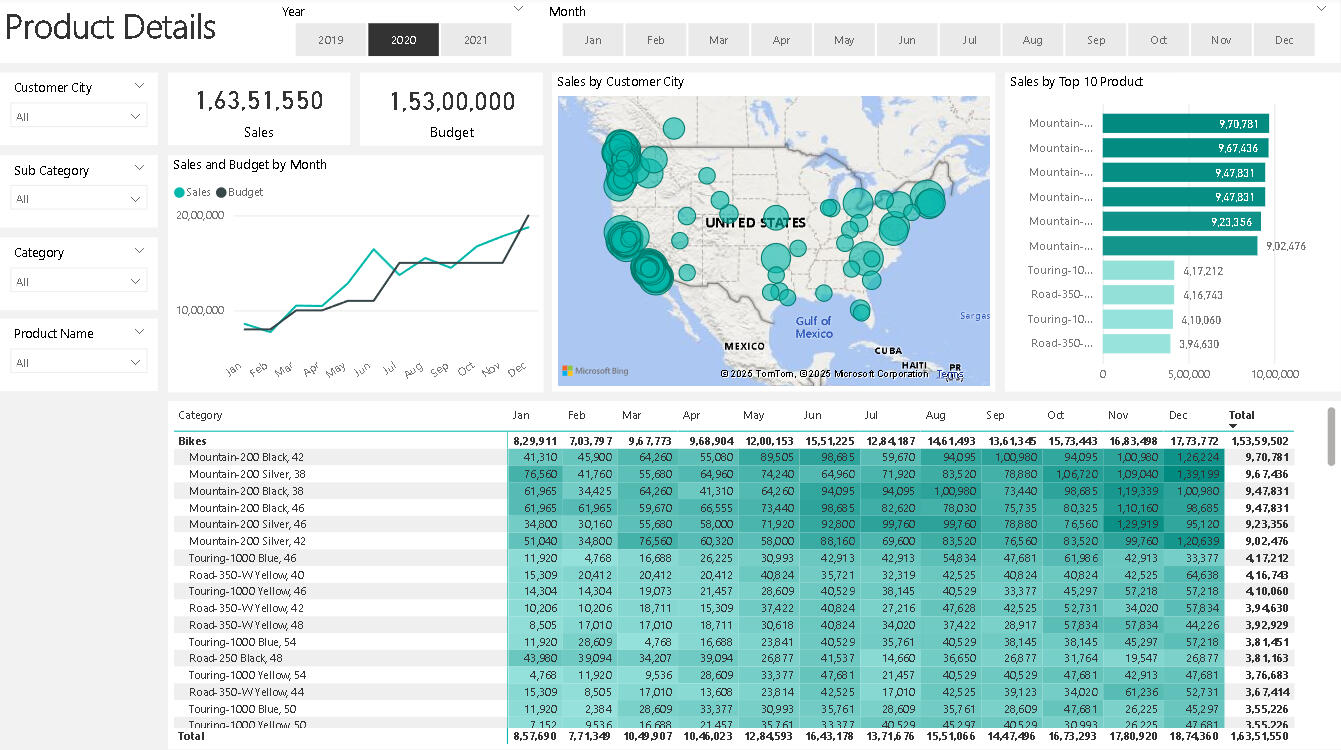The height and width of the screenshot is (750, 1341).
Task: Click the Product Name header chevron
Action: [x=139, y=333]
